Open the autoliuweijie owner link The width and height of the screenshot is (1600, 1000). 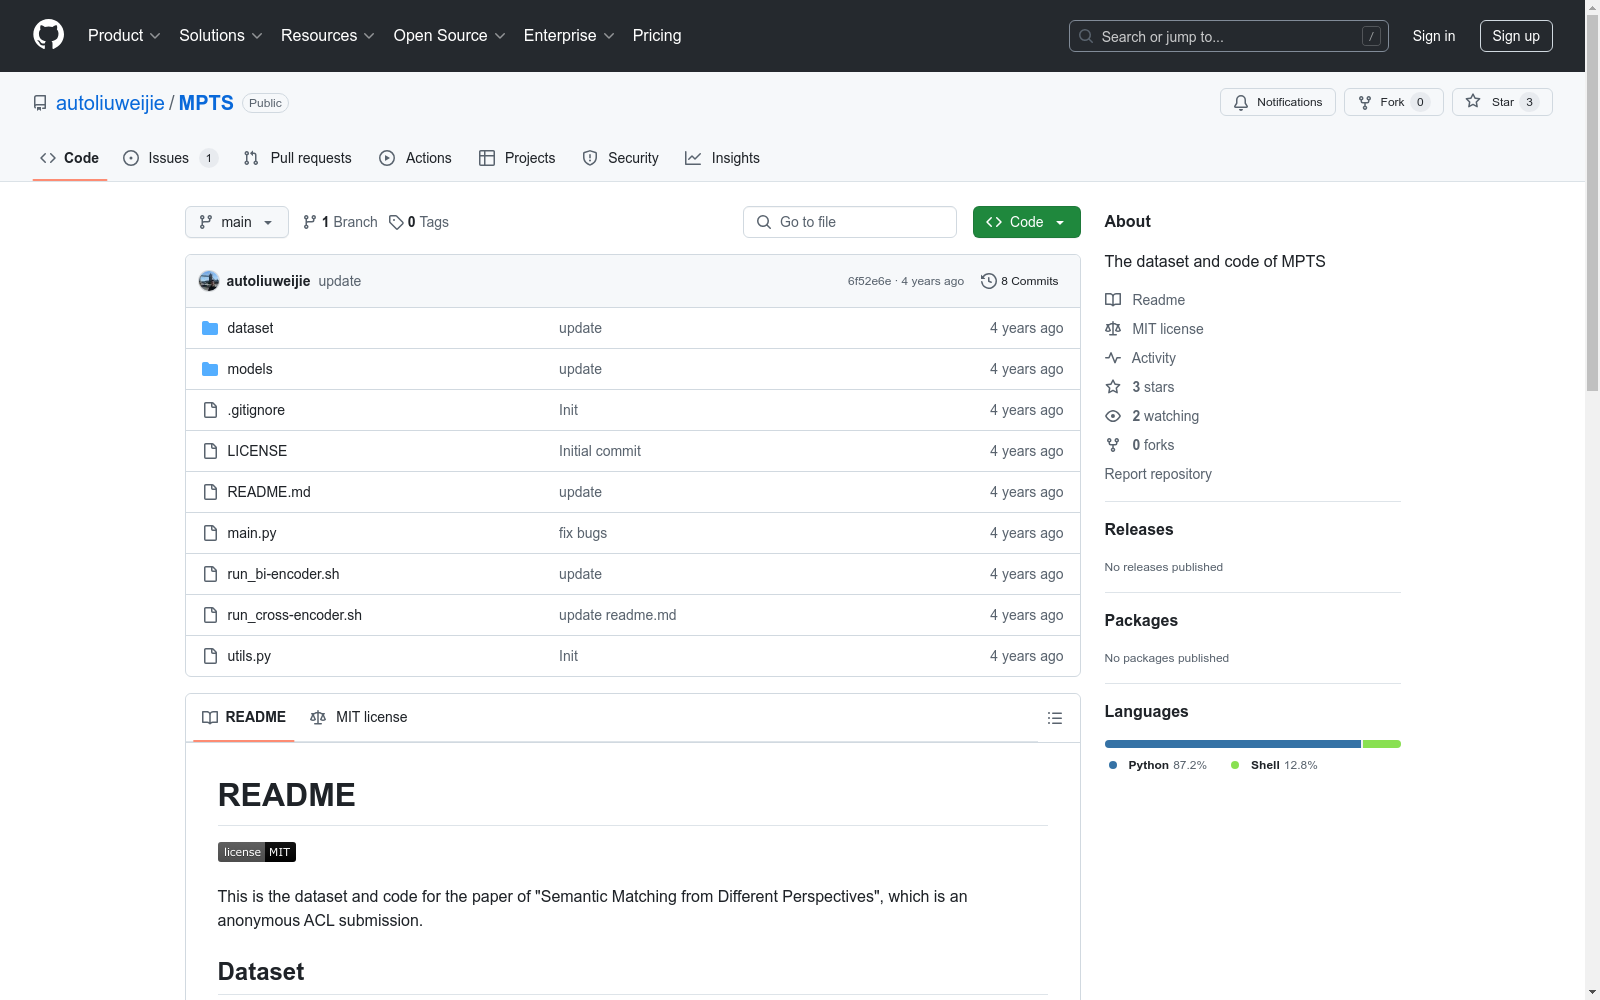pos(110,103)
